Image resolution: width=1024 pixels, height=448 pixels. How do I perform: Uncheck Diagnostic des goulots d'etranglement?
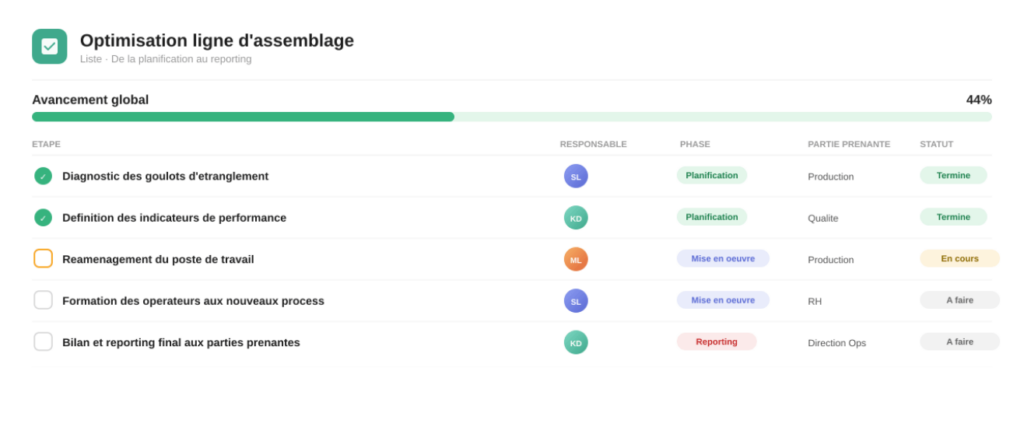pyautogui.click(x=43, y=176)
